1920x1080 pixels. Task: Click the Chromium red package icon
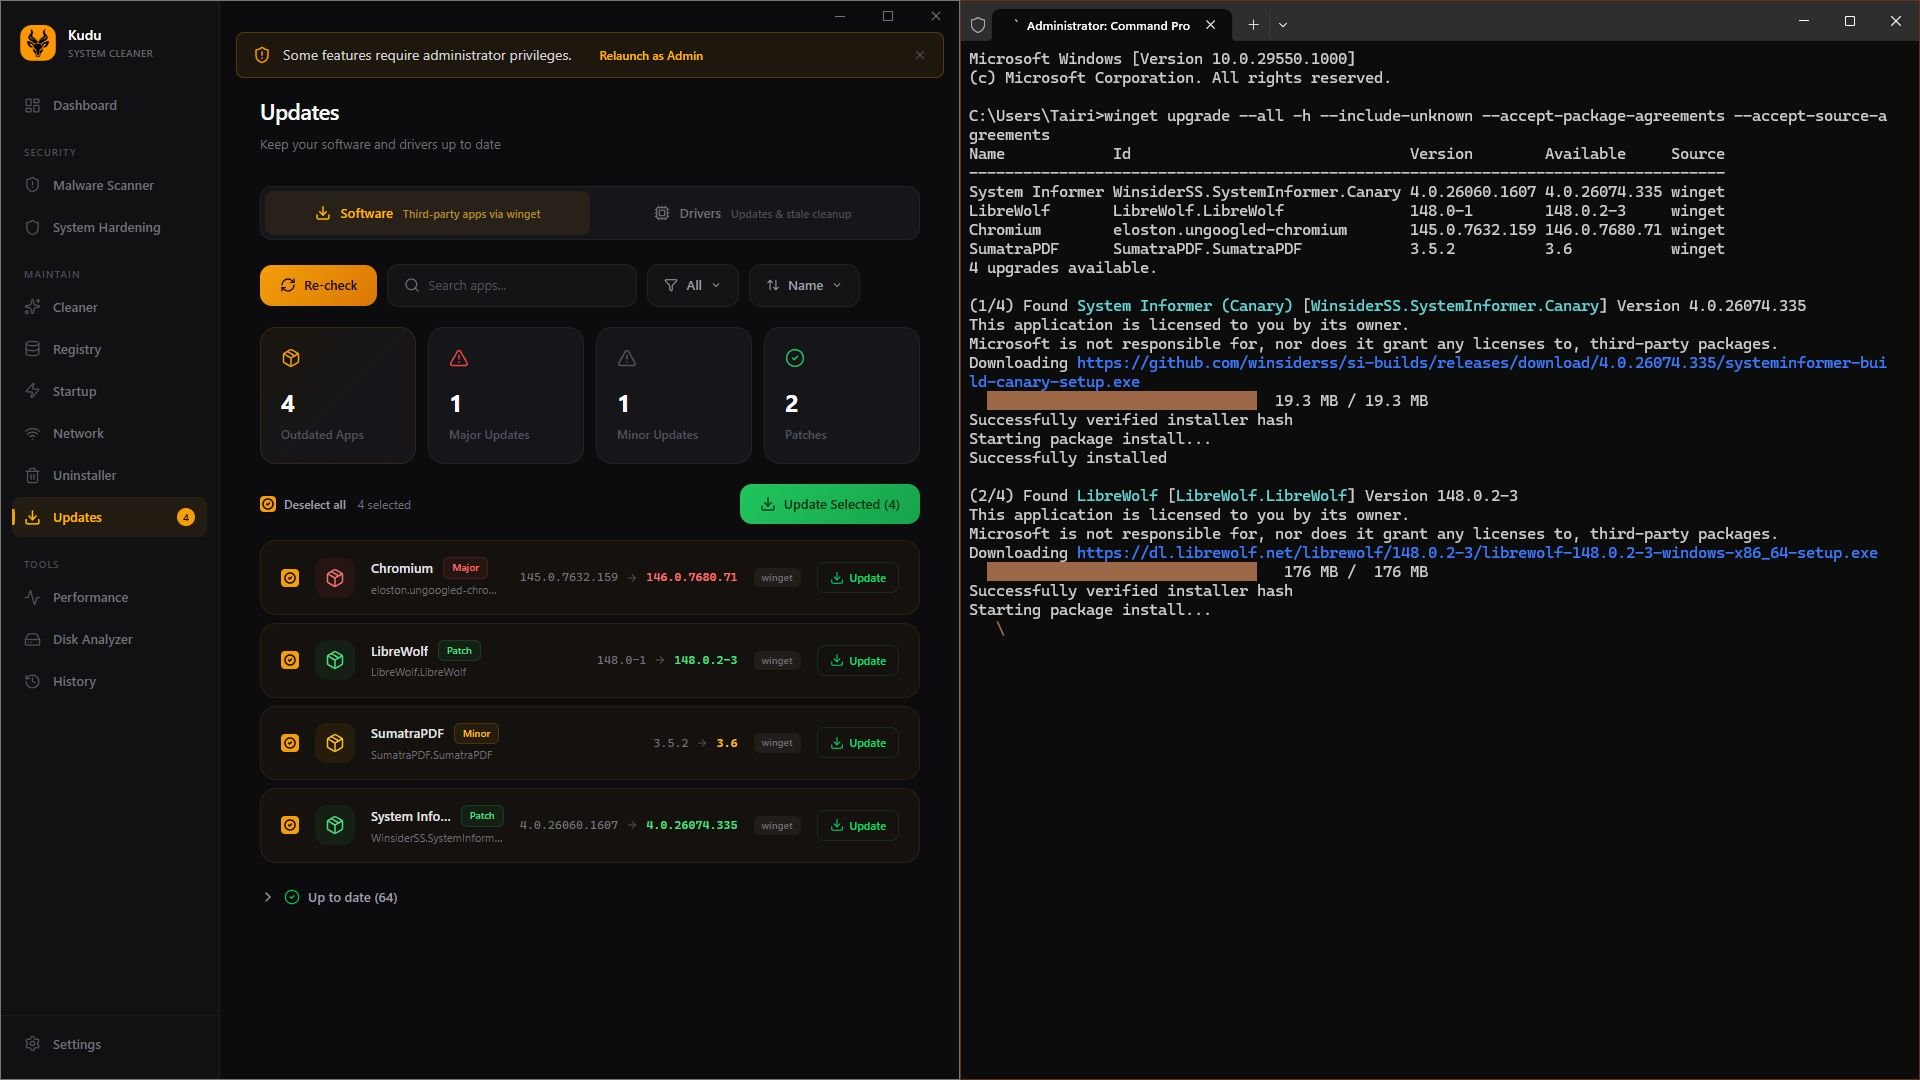(335, 578)
